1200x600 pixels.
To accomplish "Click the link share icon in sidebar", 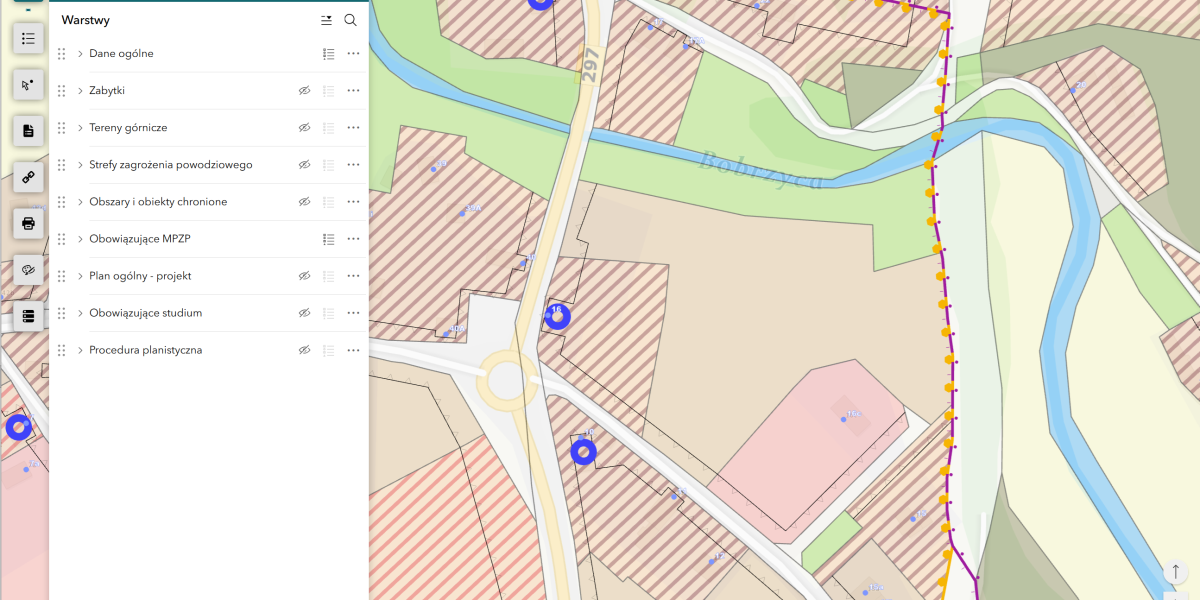I will tap(28, 177).
